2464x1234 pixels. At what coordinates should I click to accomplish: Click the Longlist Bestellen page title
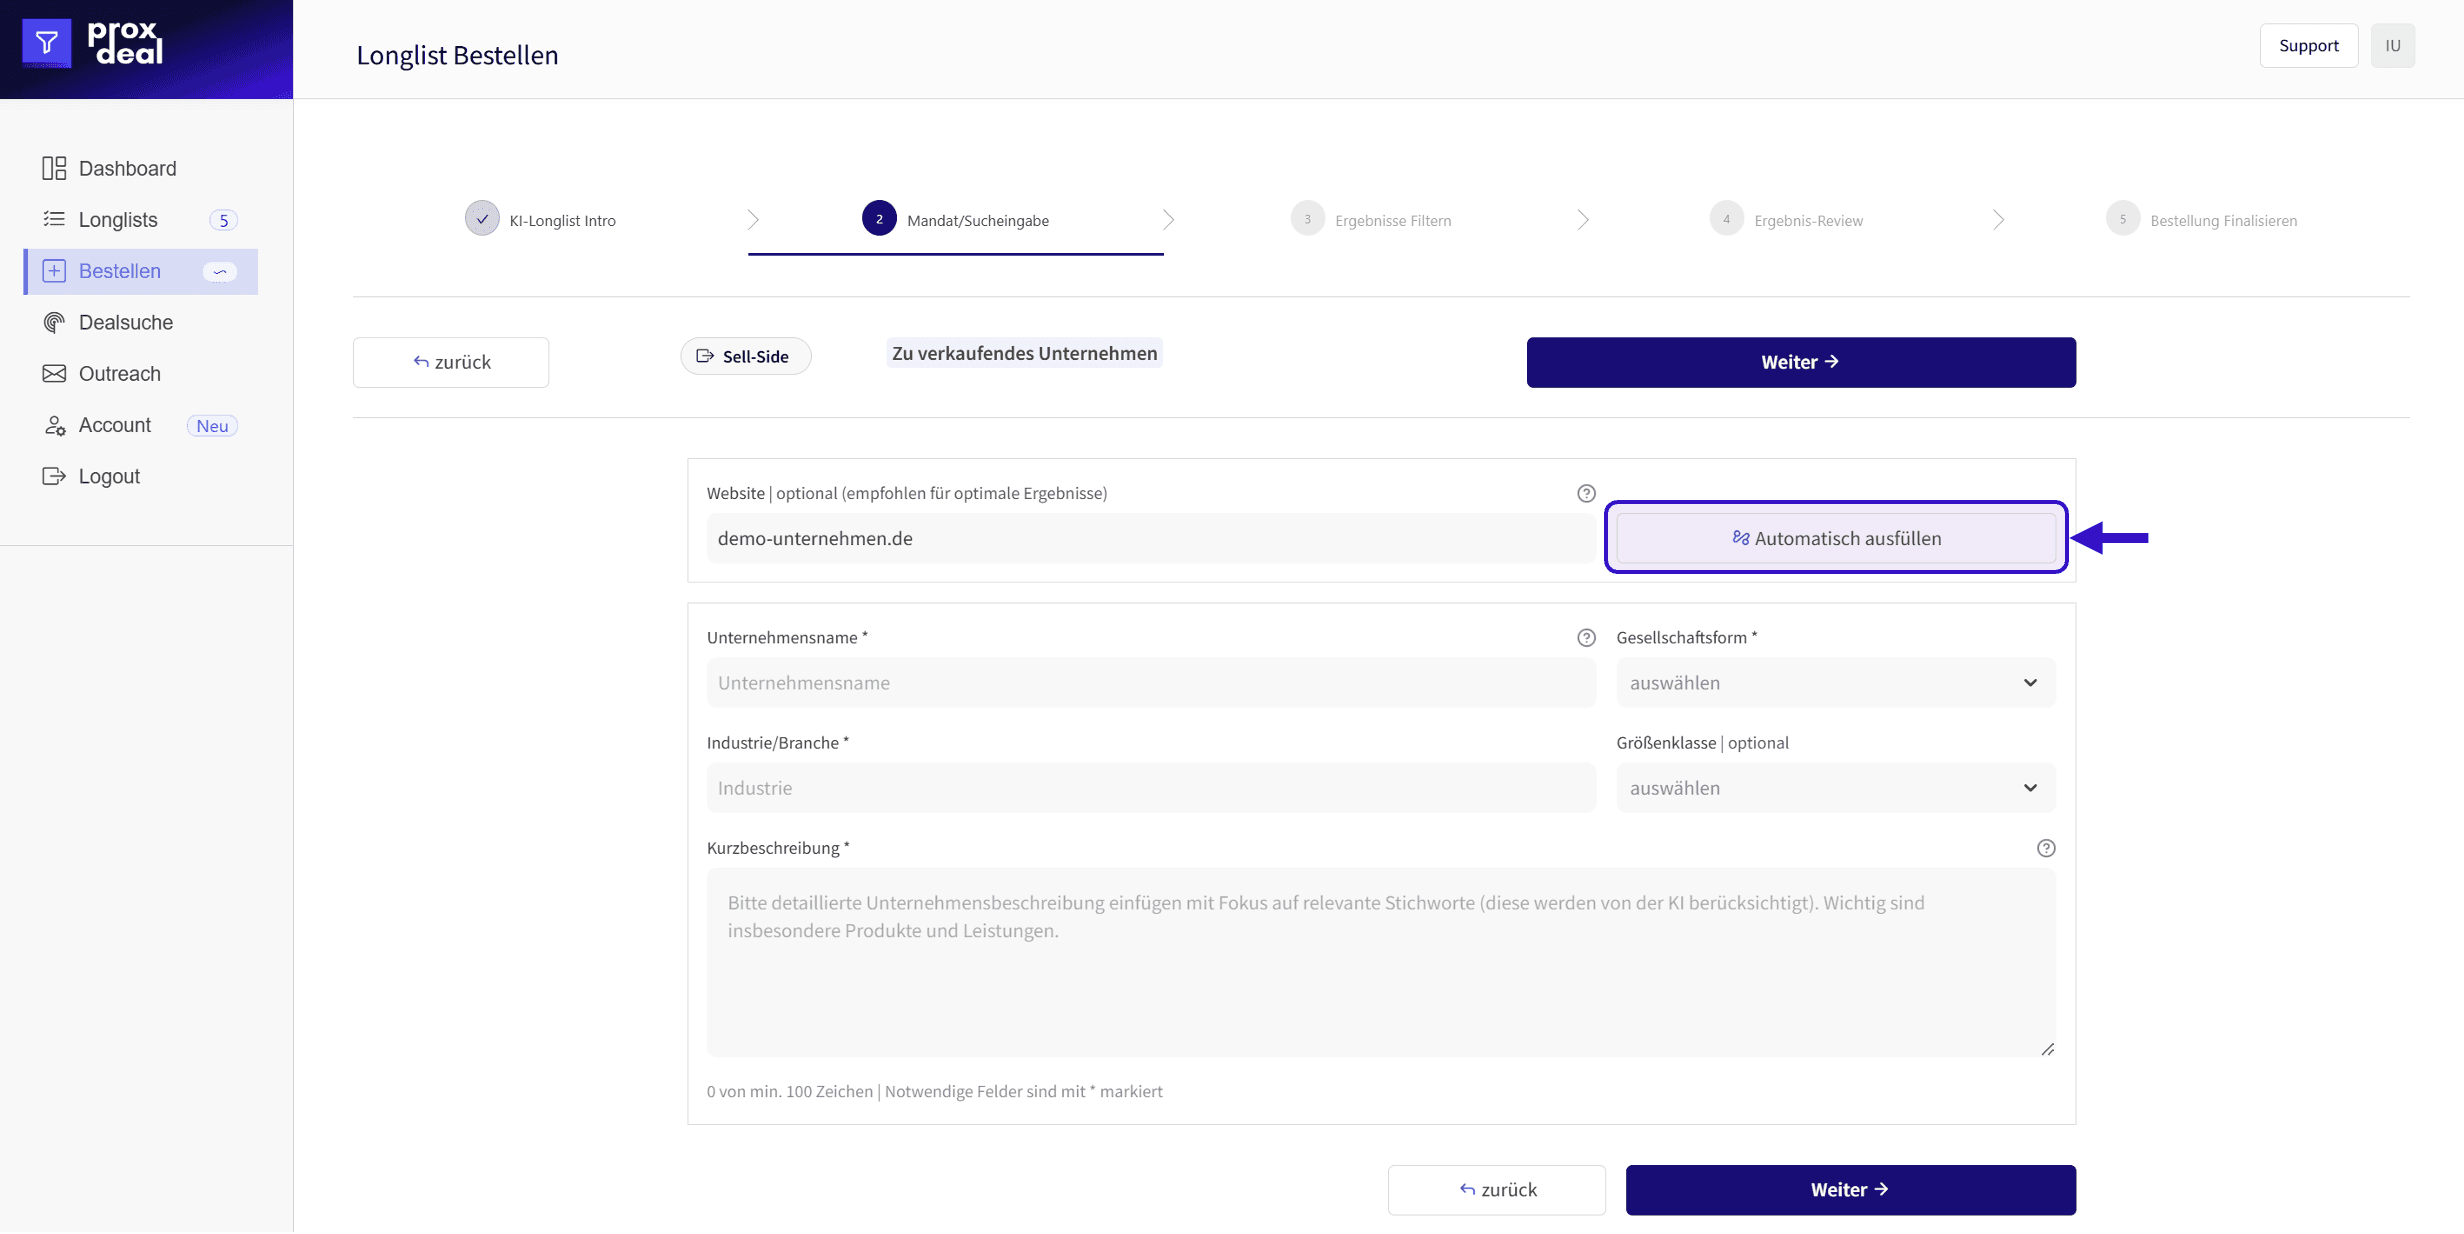pos(457,55)
